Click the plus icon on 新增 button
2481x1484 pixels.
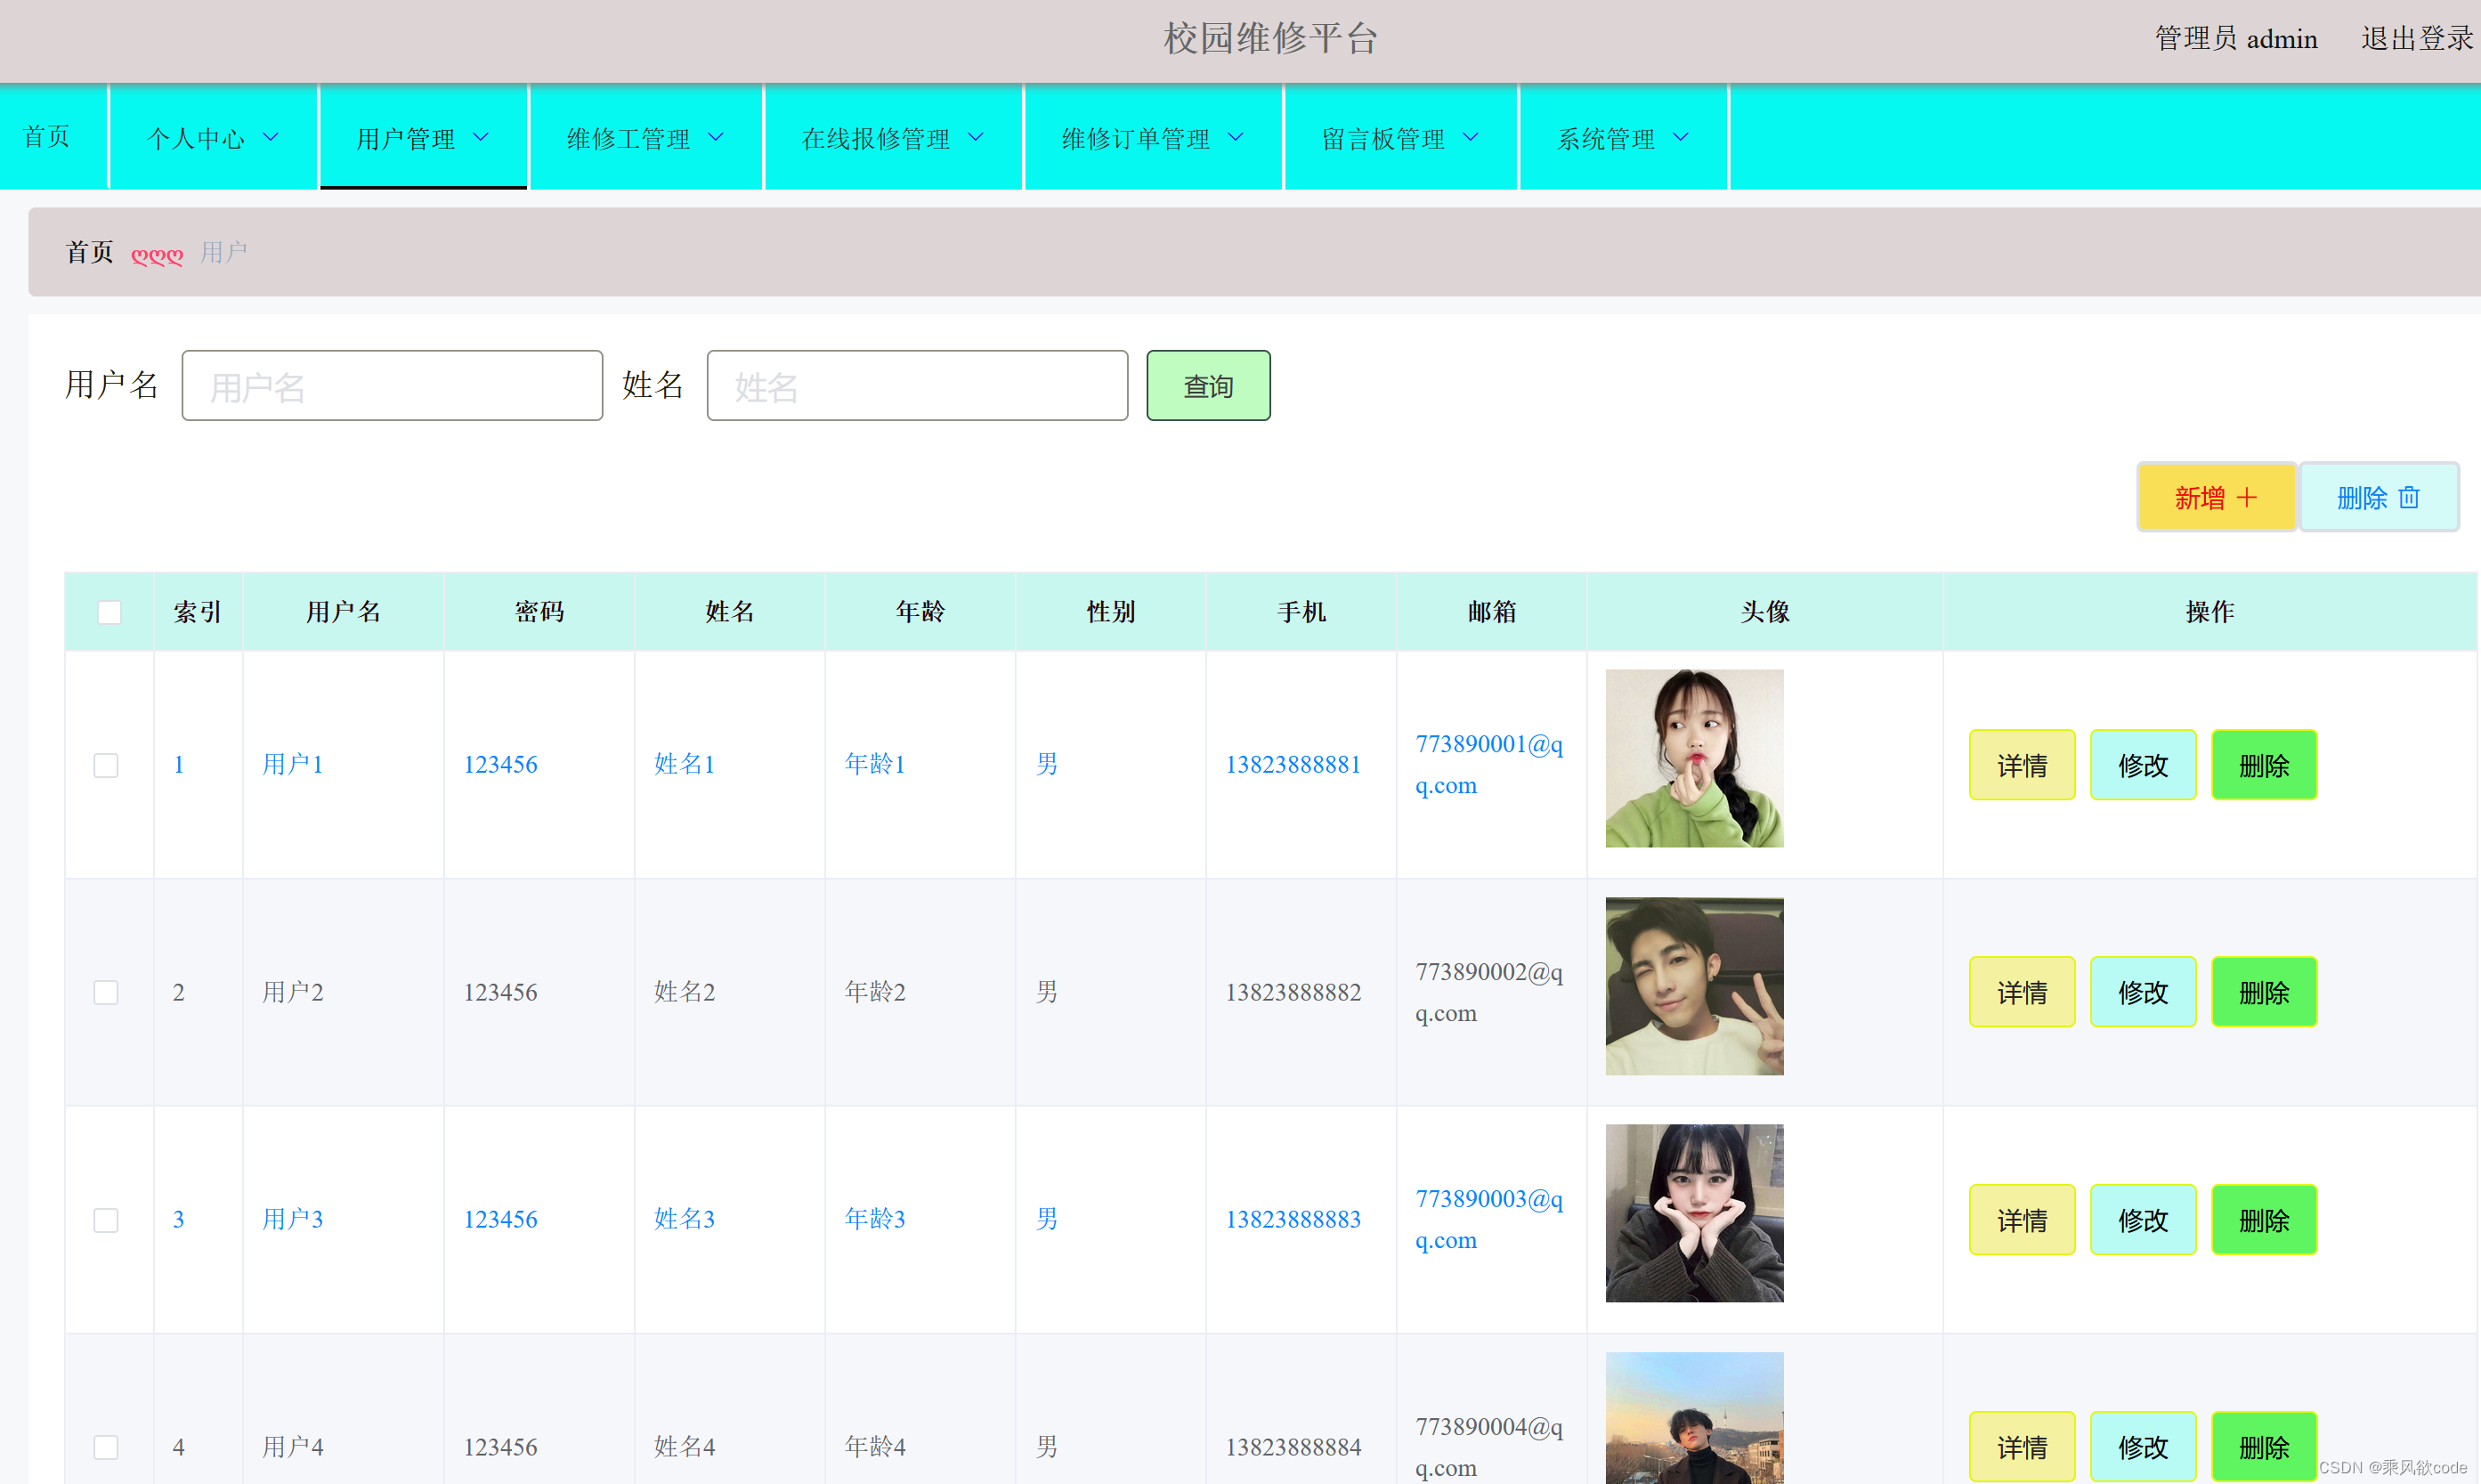[2247, 497]
